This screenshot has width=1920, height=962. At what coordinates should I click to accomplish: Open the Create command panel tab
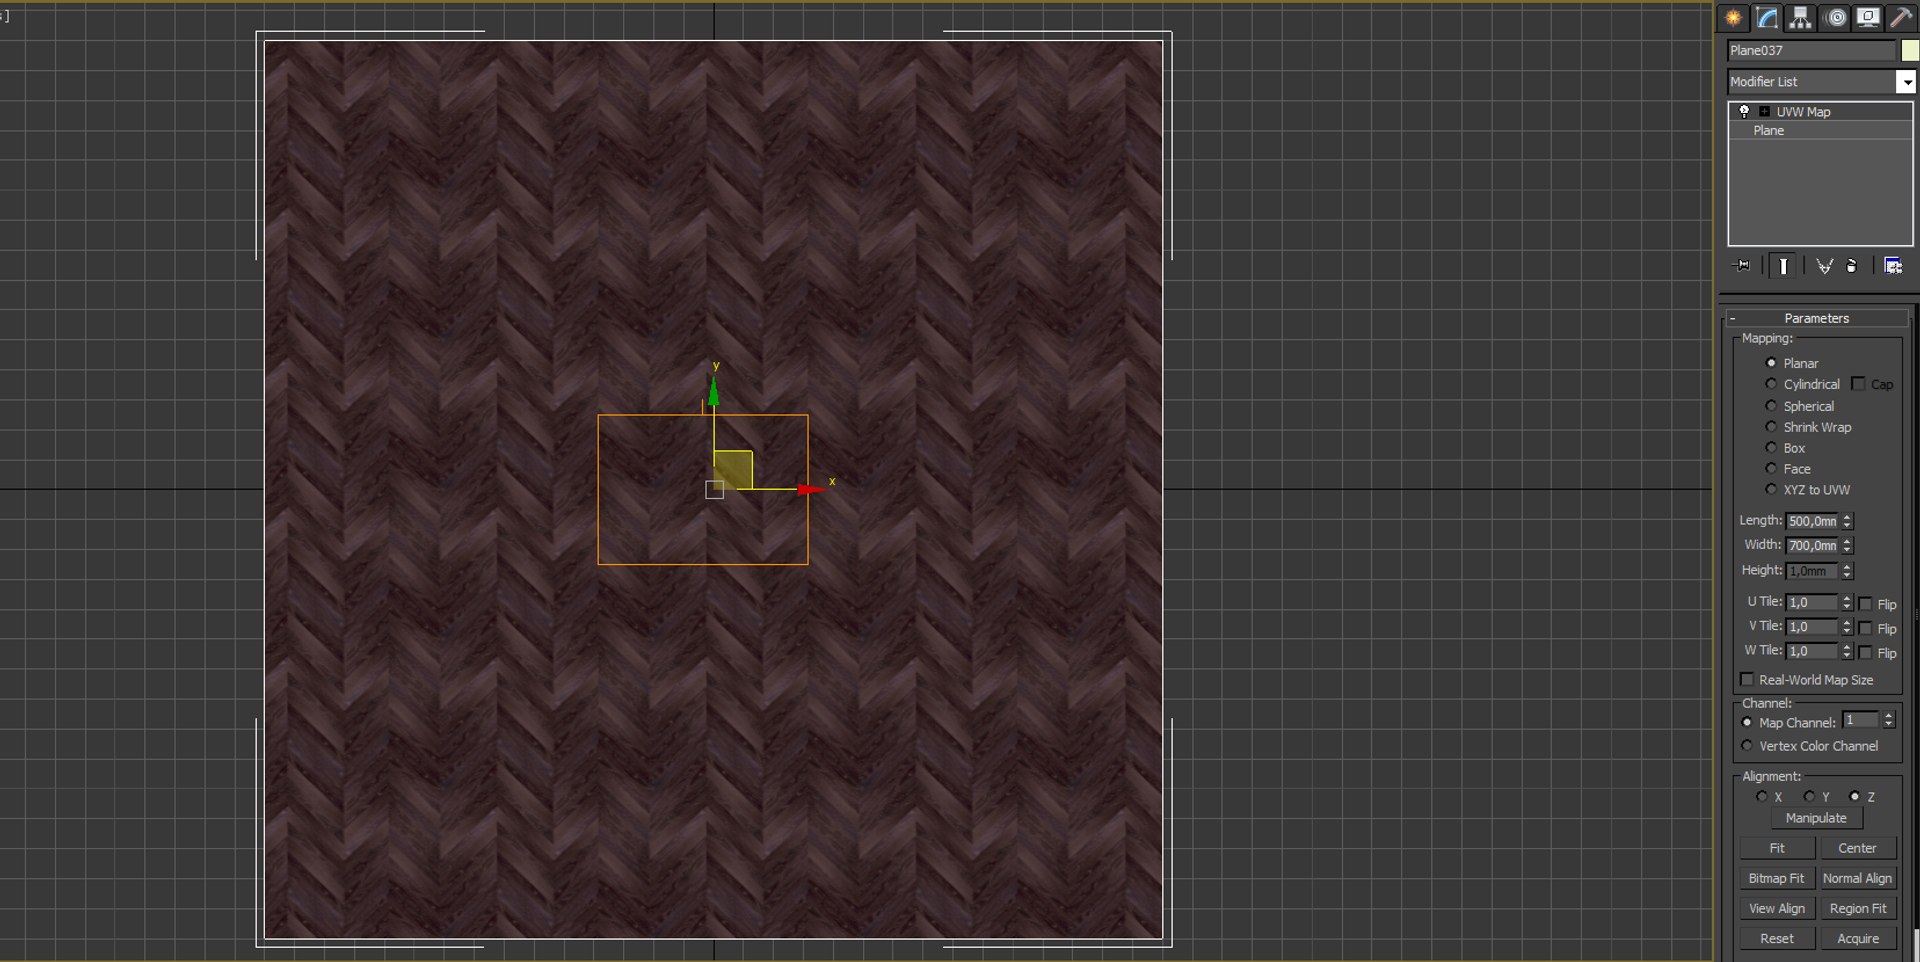coord(1733,17)
